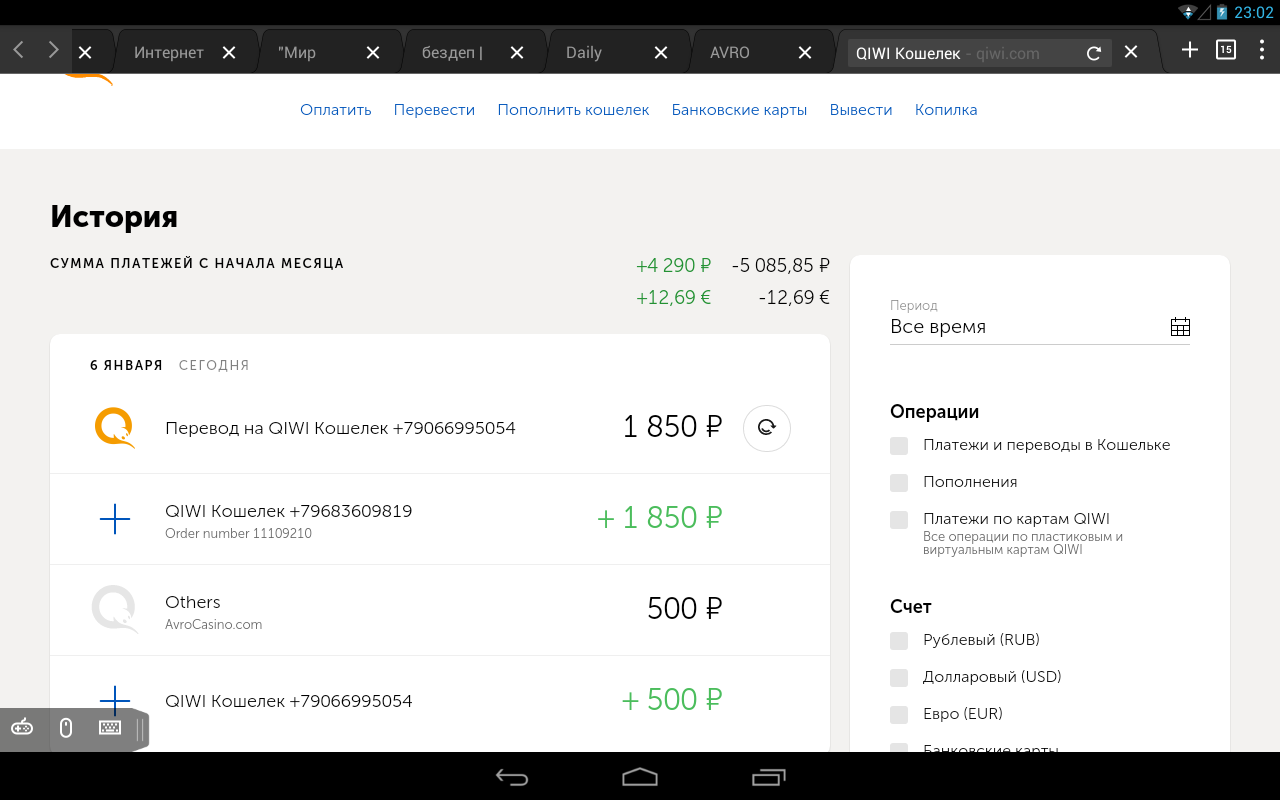Switch to the Daily browser tab
The image size is (1280, 800).
[x=584, y=53]
